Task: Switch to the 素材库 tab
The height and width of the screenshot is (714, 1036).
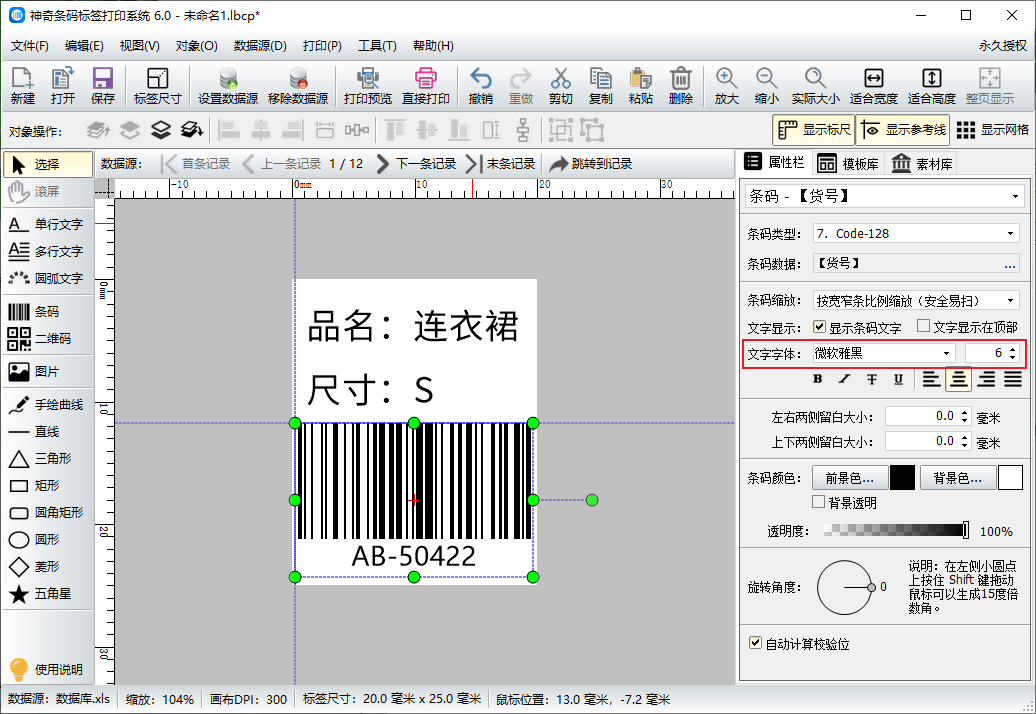Action: [x=922, y=163]
